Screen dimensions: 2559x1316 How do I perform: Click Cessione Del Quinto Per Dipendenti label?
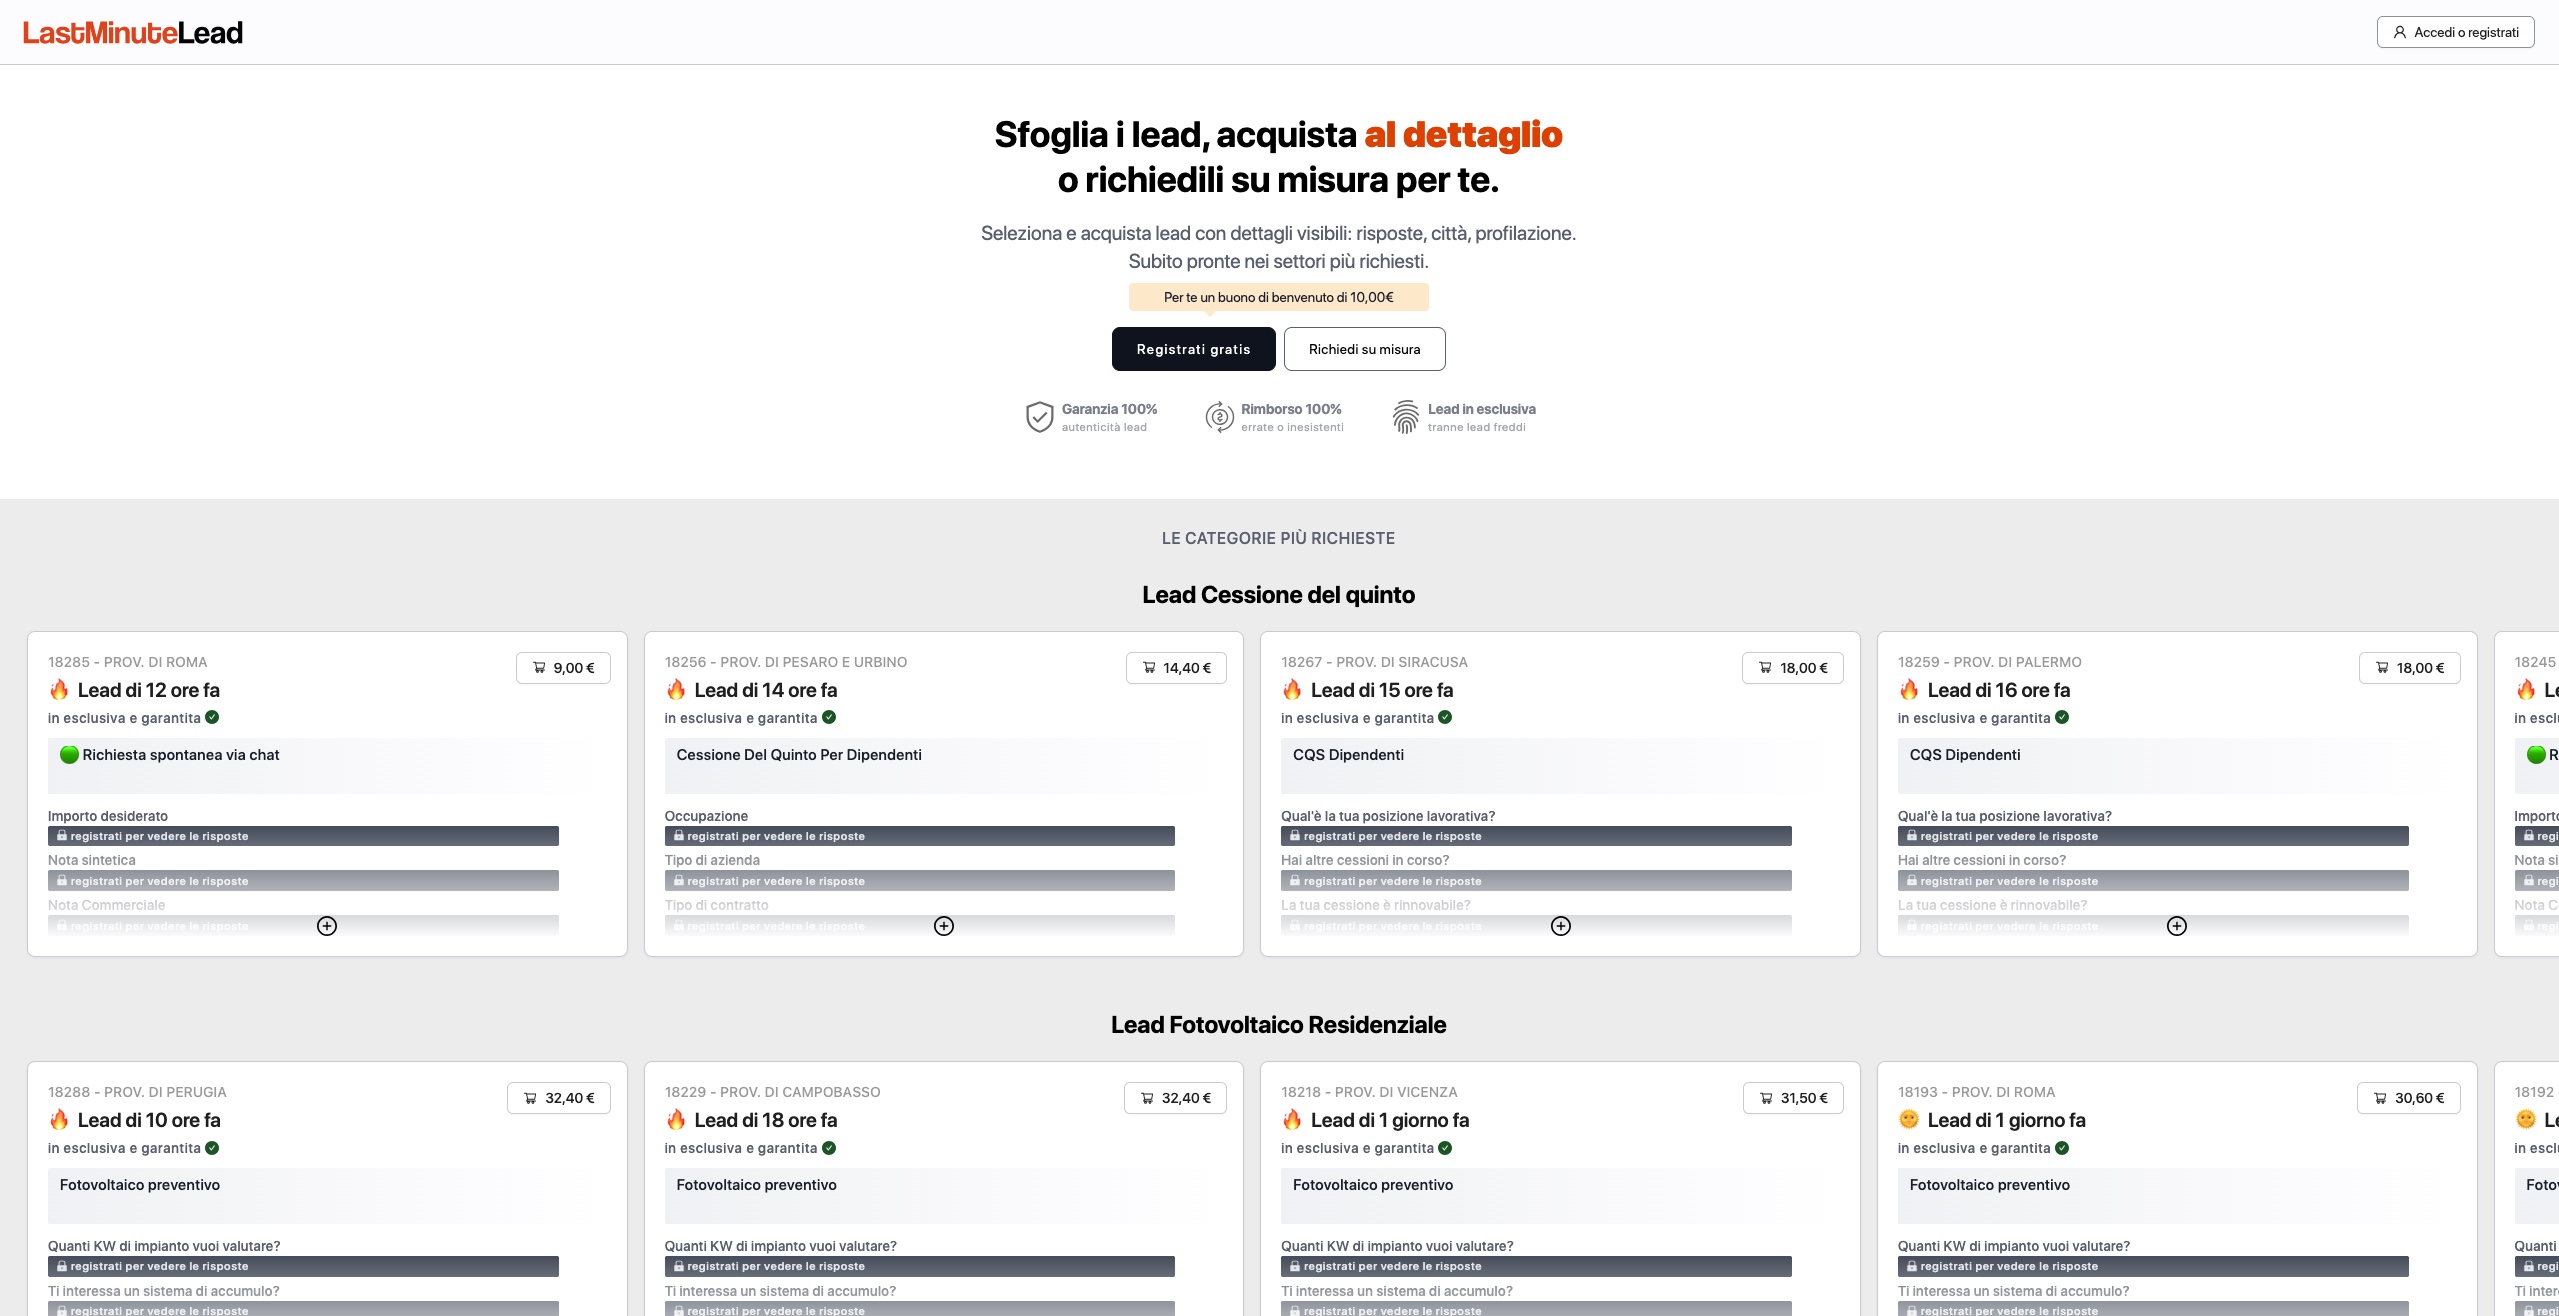tap(799, 755)
